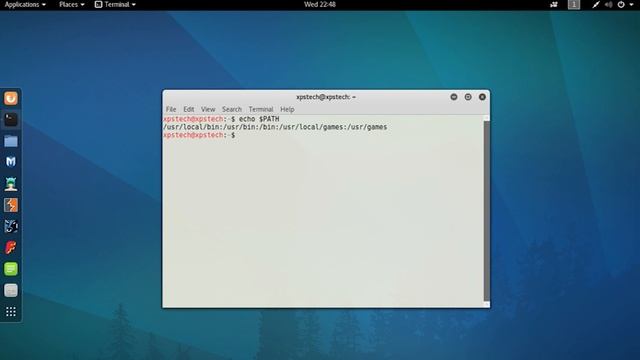Open the Applications menu in the top bar

click(x=25, y=4)
